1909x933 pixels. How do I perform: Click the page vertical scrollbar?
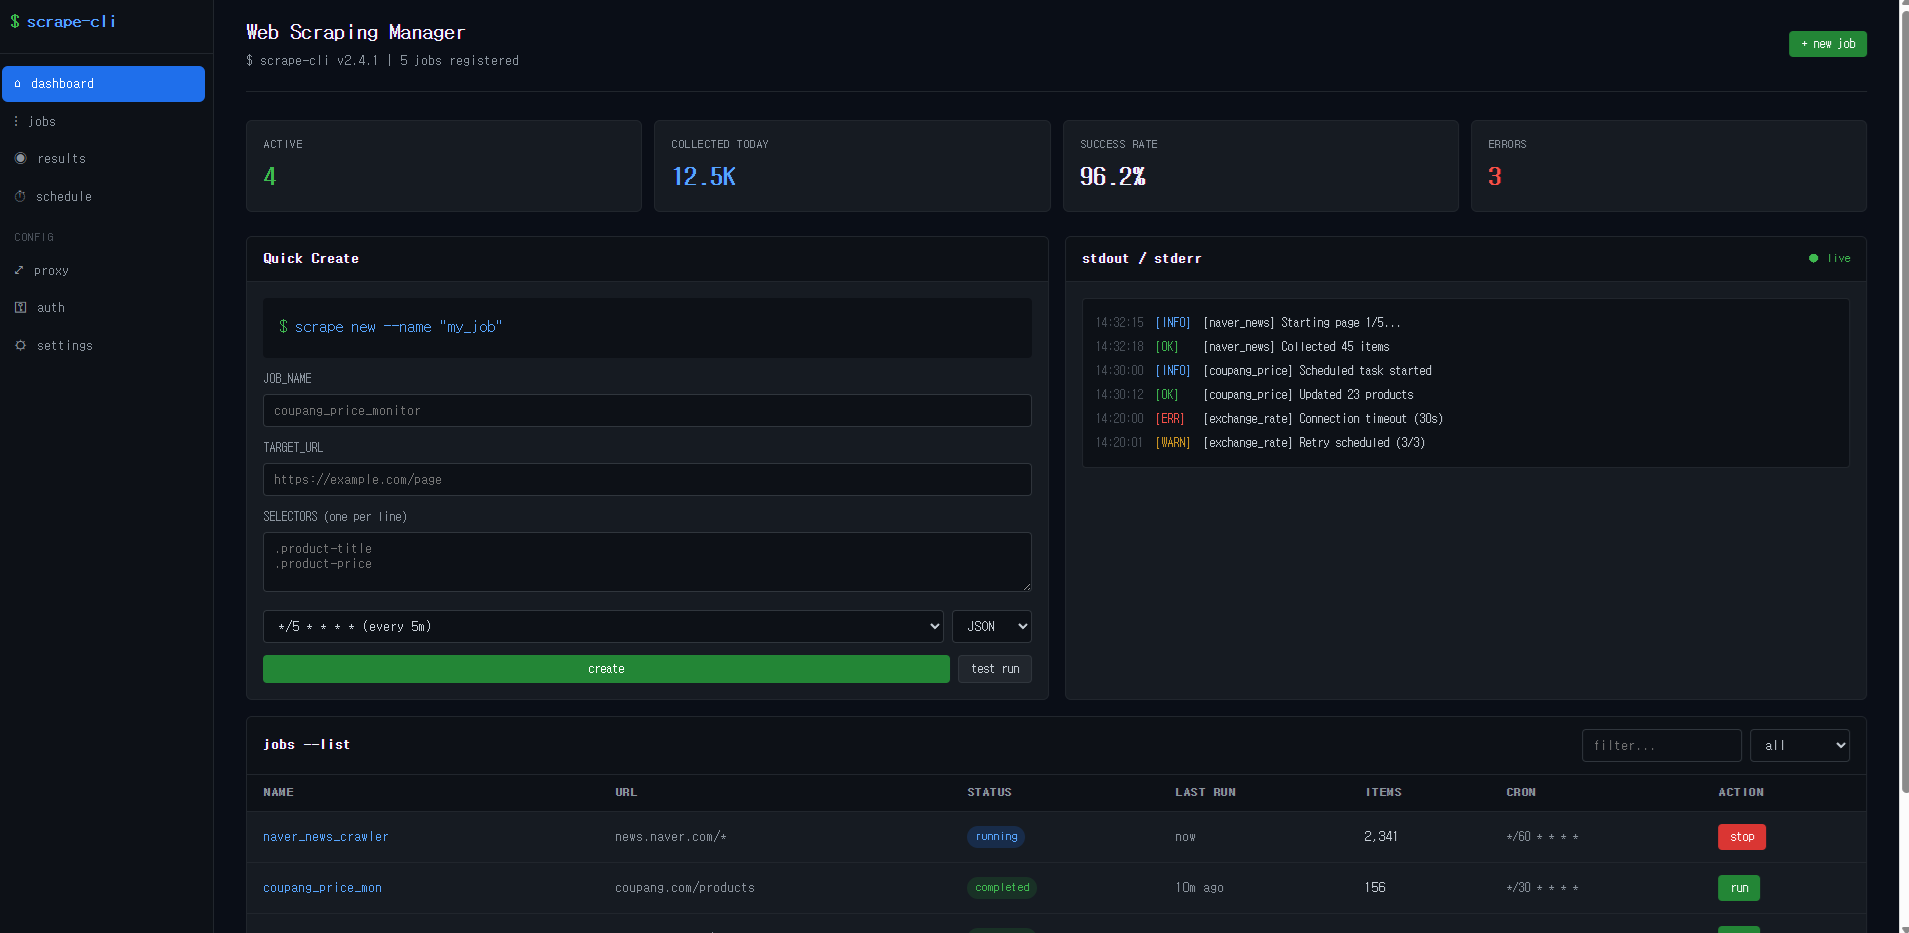[1903, 400]
